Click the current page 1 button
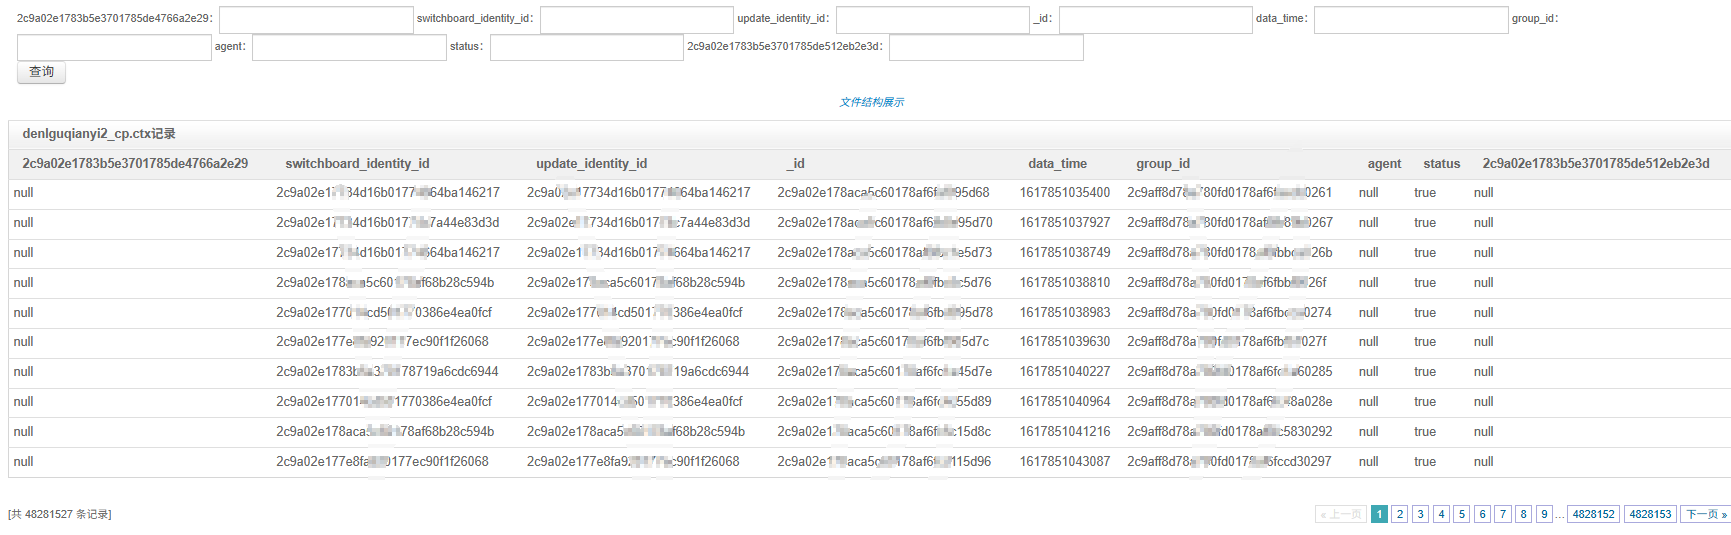This screenshot has width=1731, height=535. [x=1379, y=514]
